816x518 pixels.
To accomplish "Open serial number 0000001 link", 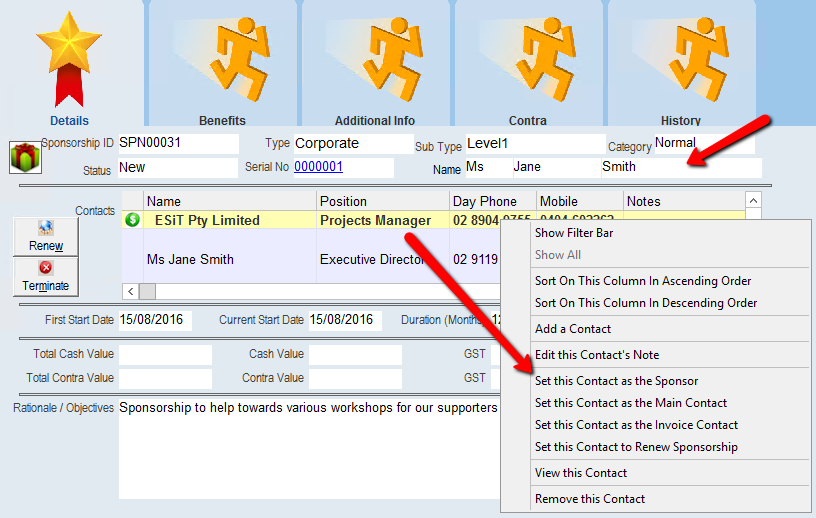I will tap(318, 167).
